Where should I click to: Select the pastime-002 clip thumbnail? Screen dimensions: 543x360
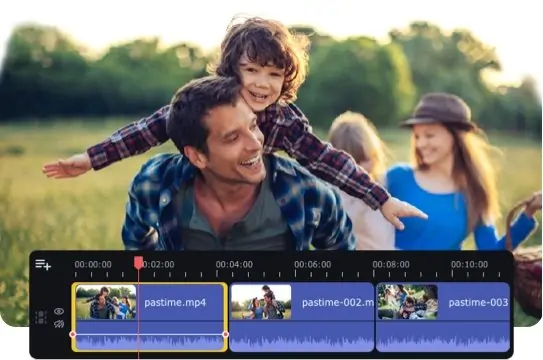pos(261,302)
